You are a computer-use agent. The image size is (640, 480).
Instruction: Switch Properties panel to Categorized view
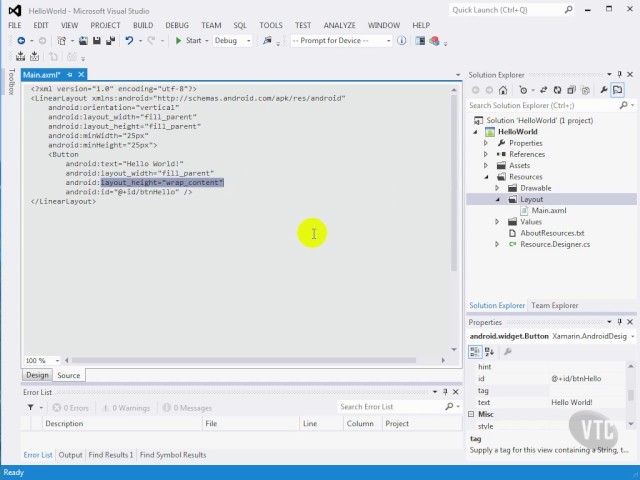tap(475, 351)
